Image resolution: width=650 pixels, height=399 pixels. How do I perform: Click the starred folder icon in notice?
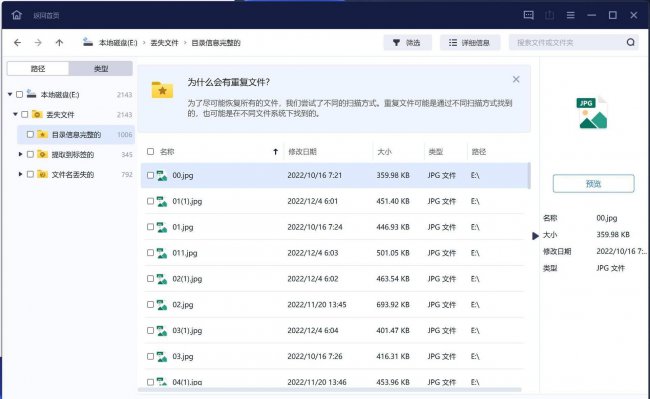click(162, 90)
